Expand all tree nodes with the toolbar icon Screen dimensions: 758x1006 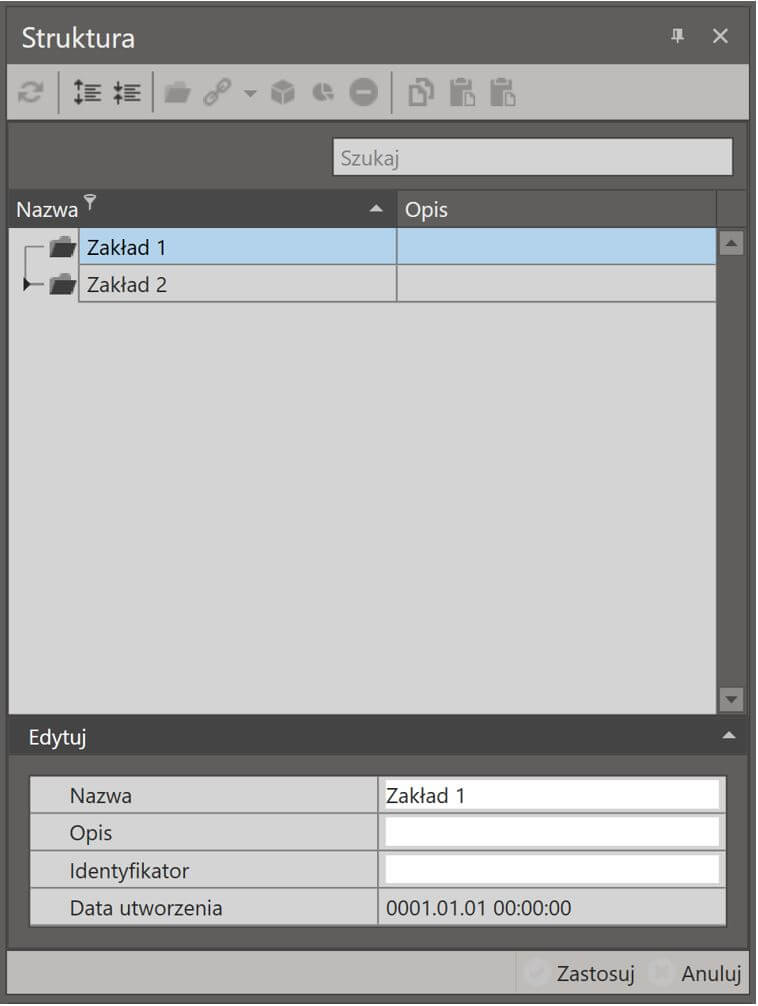click(87, 93)
